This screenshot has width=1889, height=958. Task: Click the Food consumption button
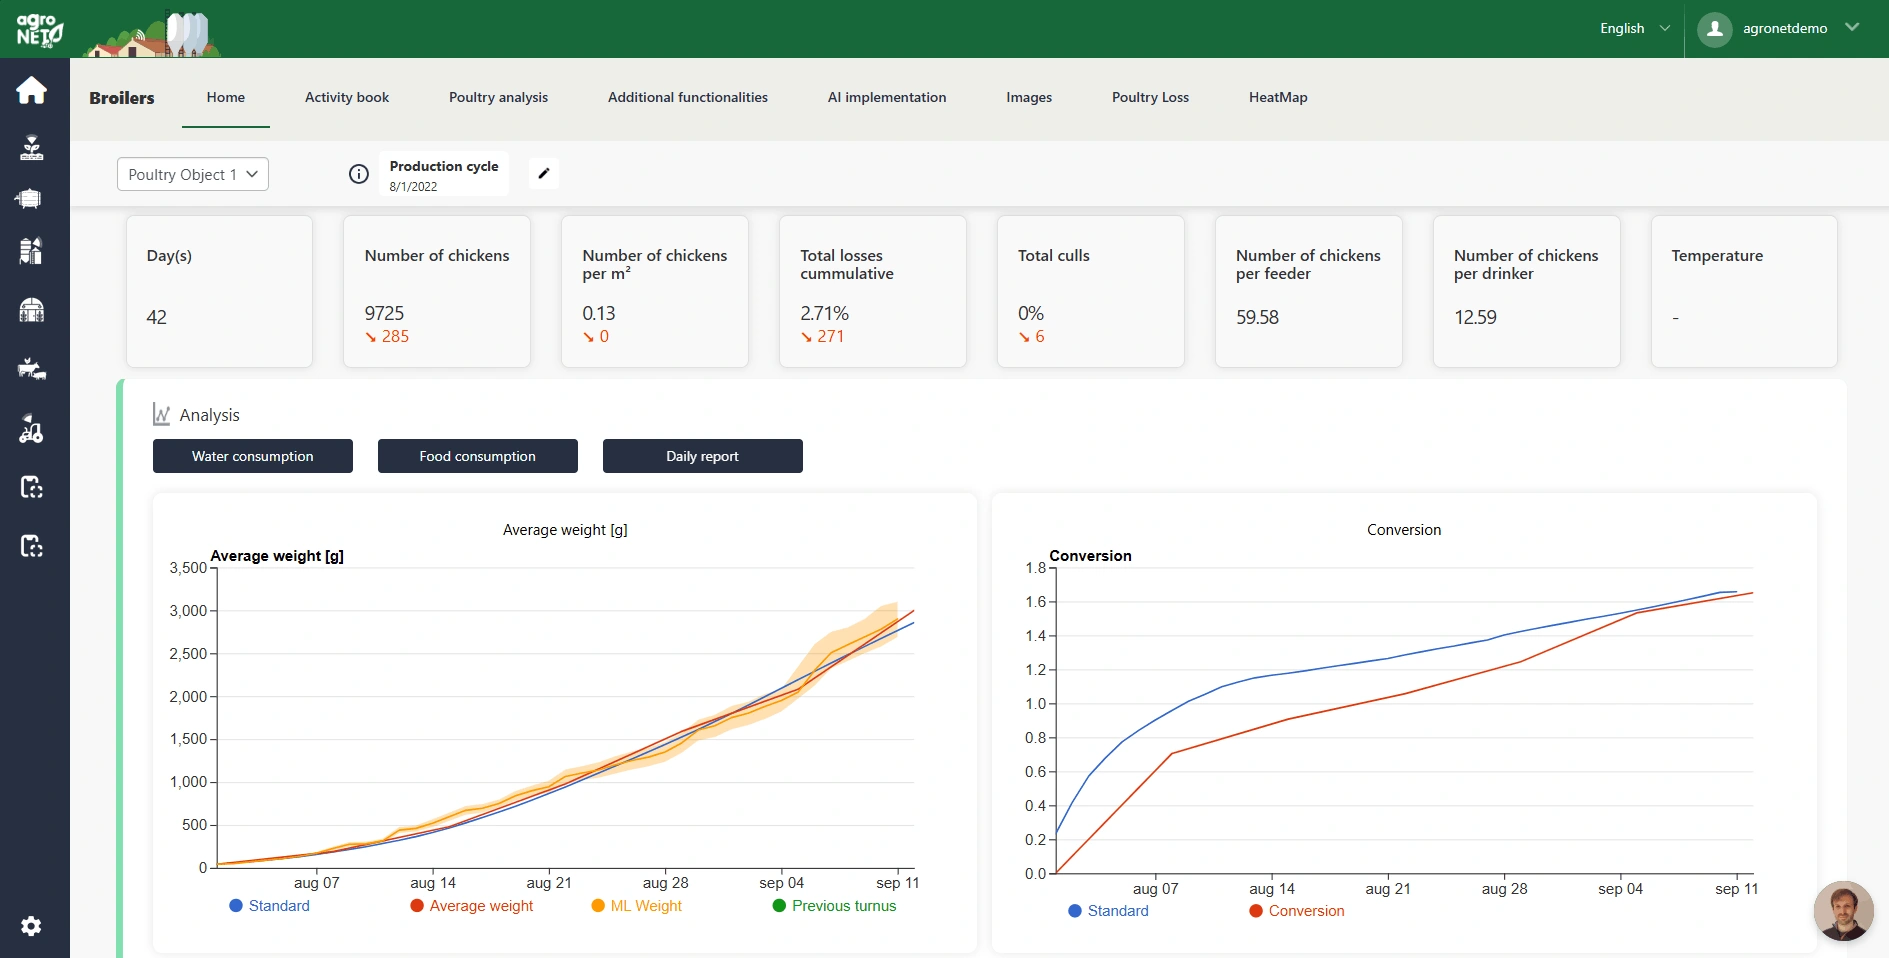(x=478, y=456)
